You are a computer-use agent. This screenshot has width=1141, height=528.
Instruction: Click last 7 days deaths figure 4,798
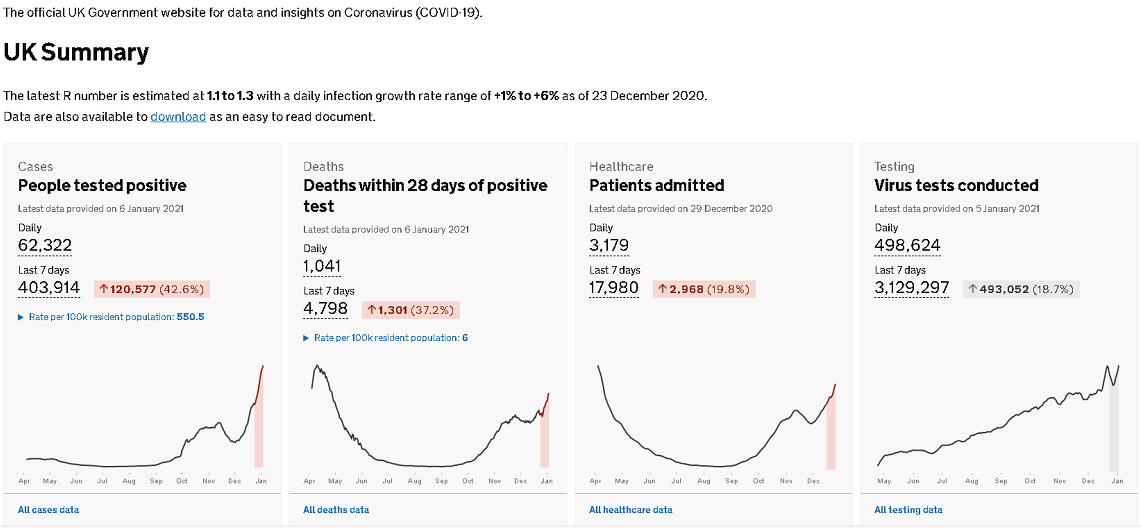coord(325,309)
